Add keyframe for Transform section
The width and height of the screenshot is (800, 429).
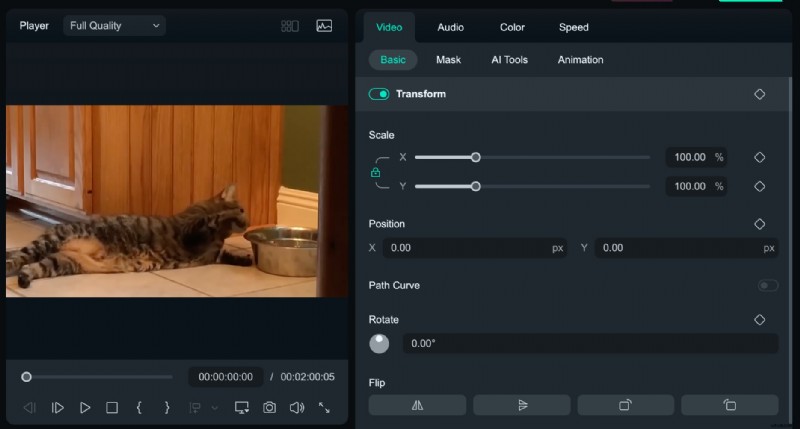click(759, 94)
